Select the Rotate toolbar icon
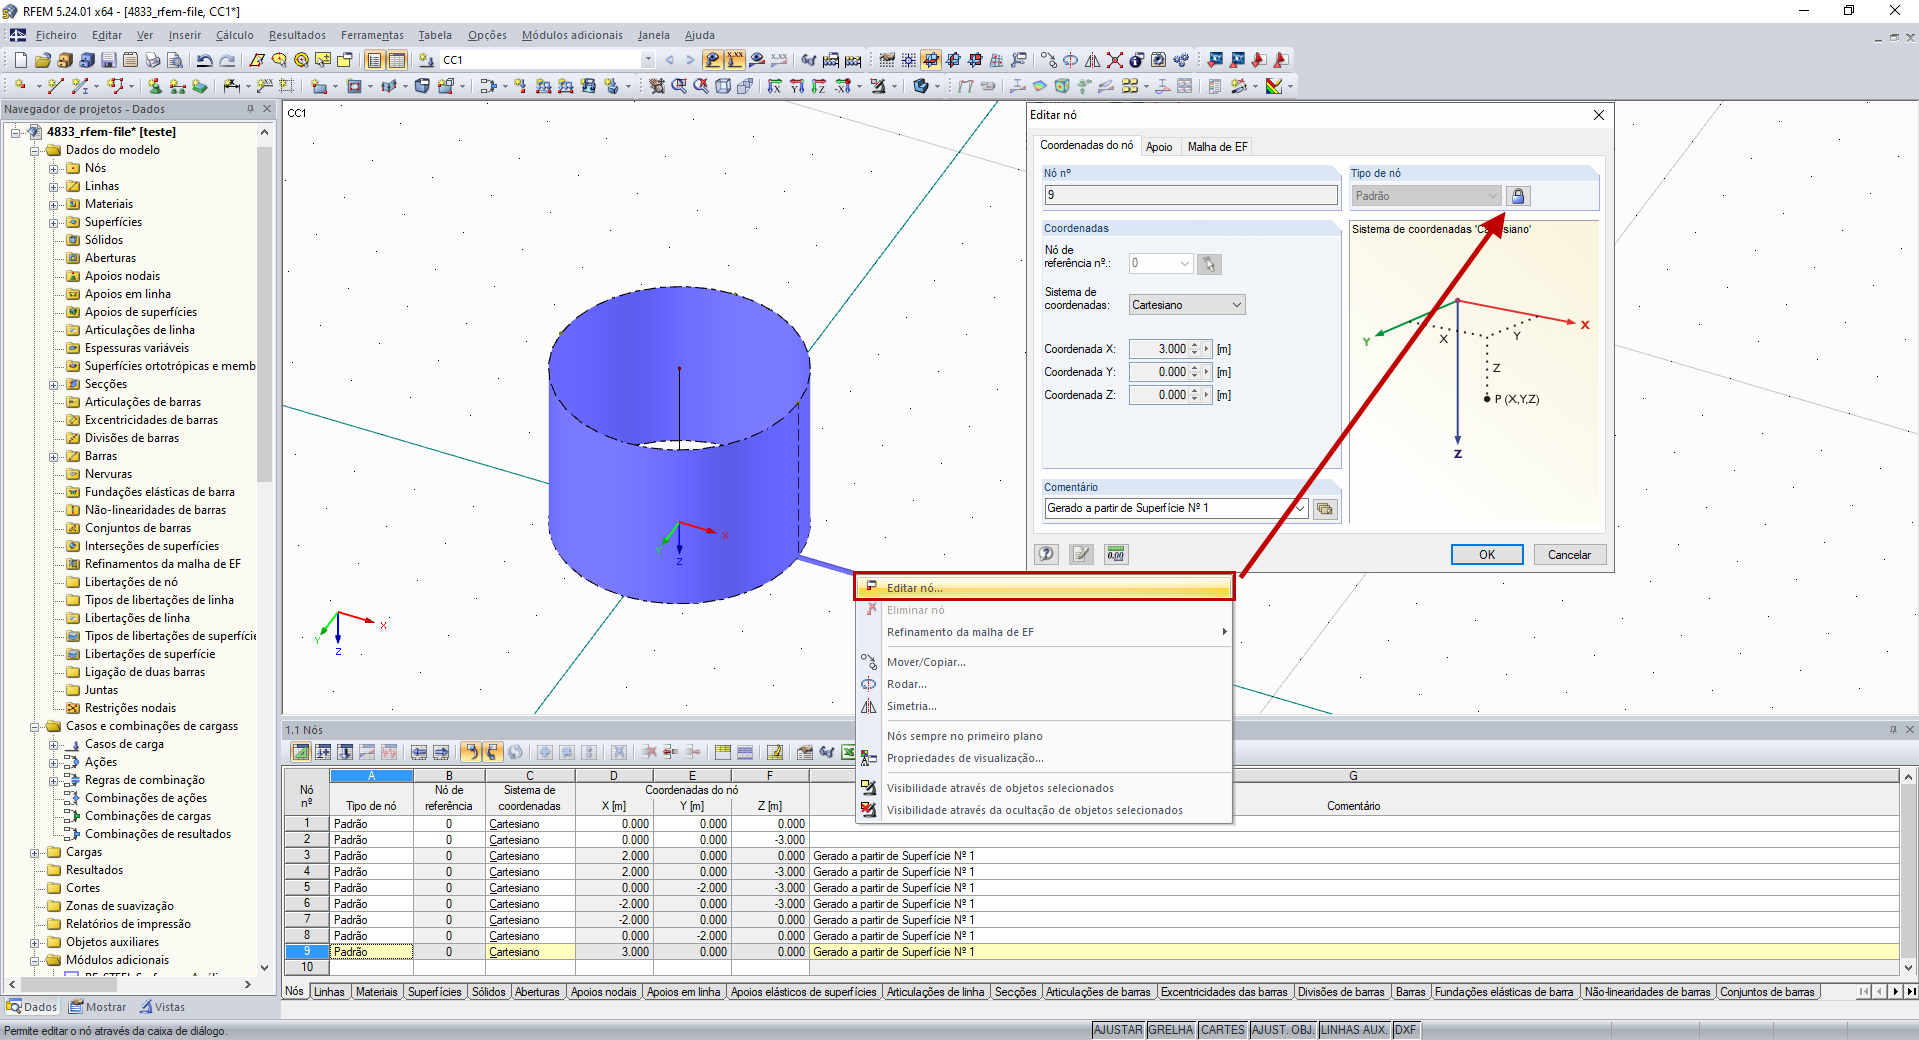The width and height of the screenshot is (1919, 1040). 1070,60
